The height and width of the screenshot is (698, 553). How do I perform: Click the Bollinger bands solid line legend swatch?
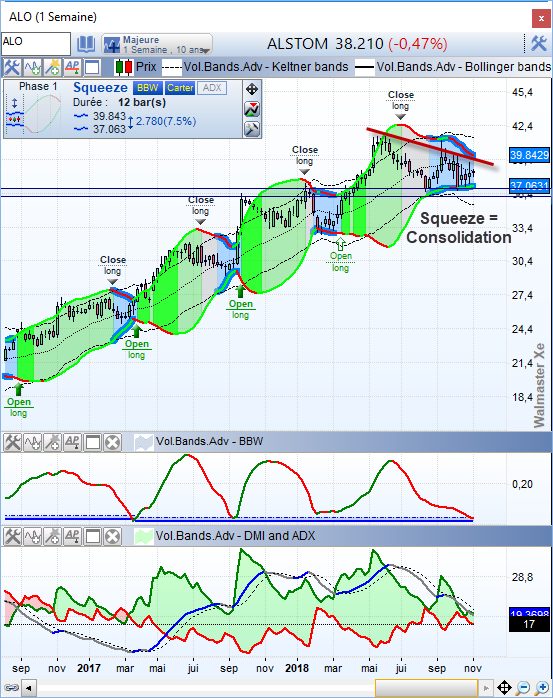365,68
